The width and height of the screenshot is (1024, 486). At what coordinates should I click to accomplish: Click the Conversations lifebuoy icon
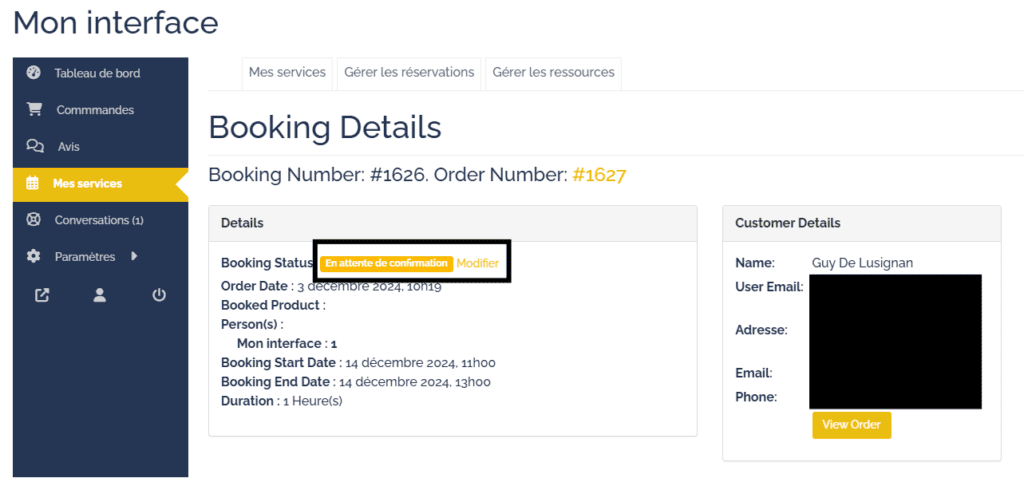pyautogui.click(x=34, y=220)
